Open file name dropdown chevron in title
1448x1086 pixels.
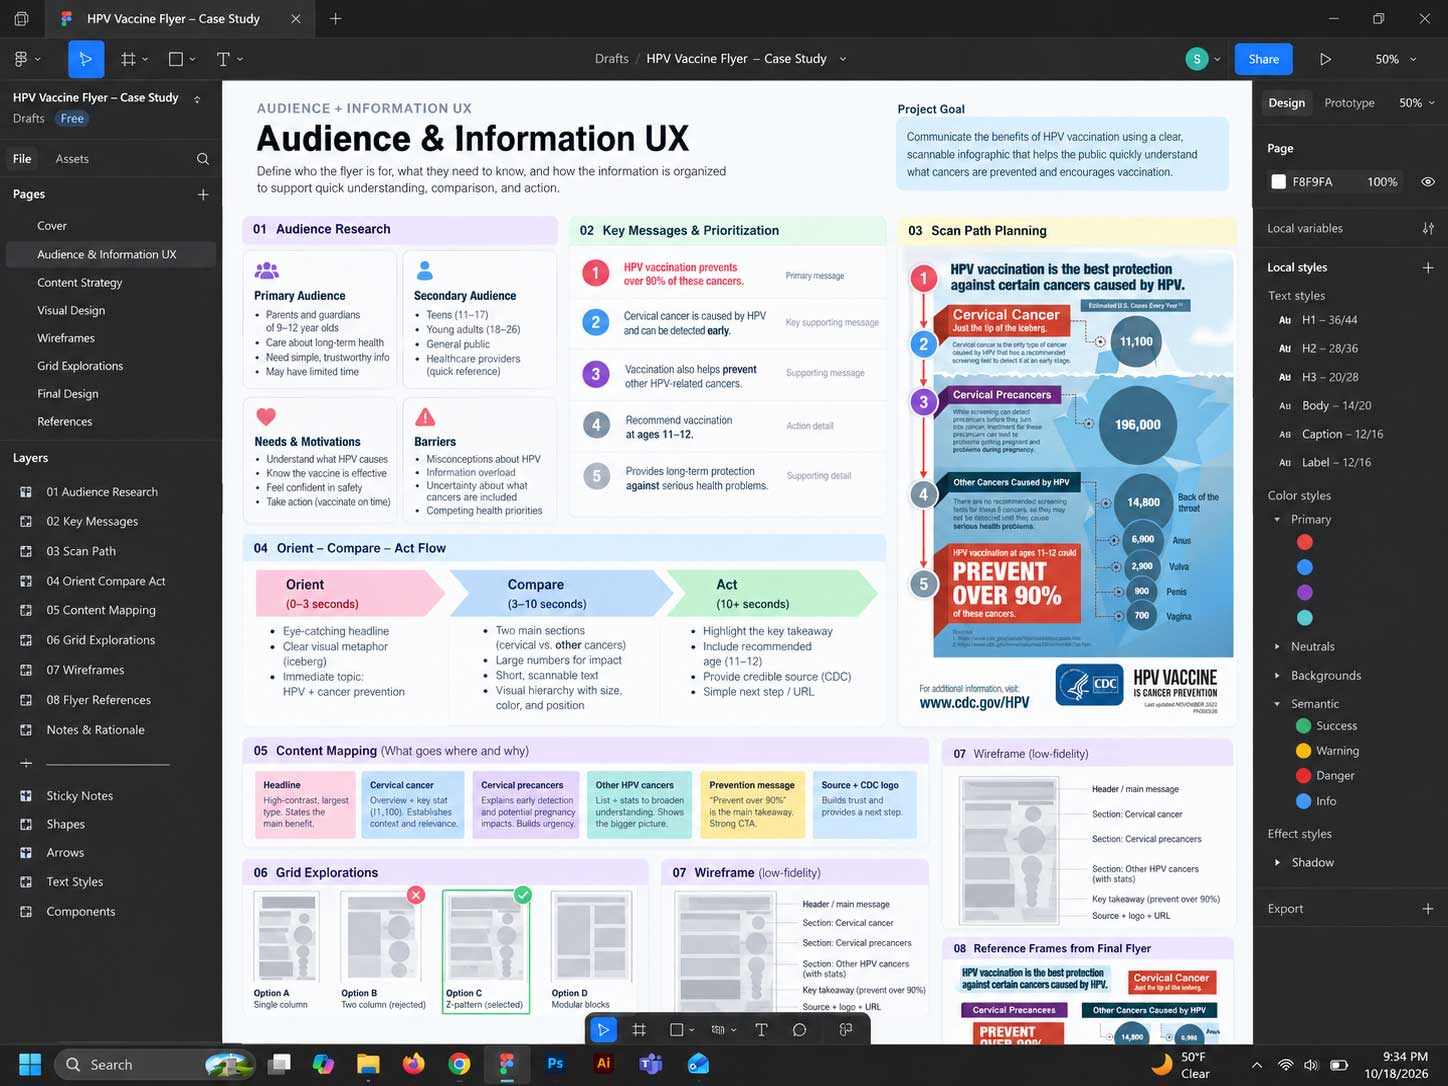coord(842,59)
